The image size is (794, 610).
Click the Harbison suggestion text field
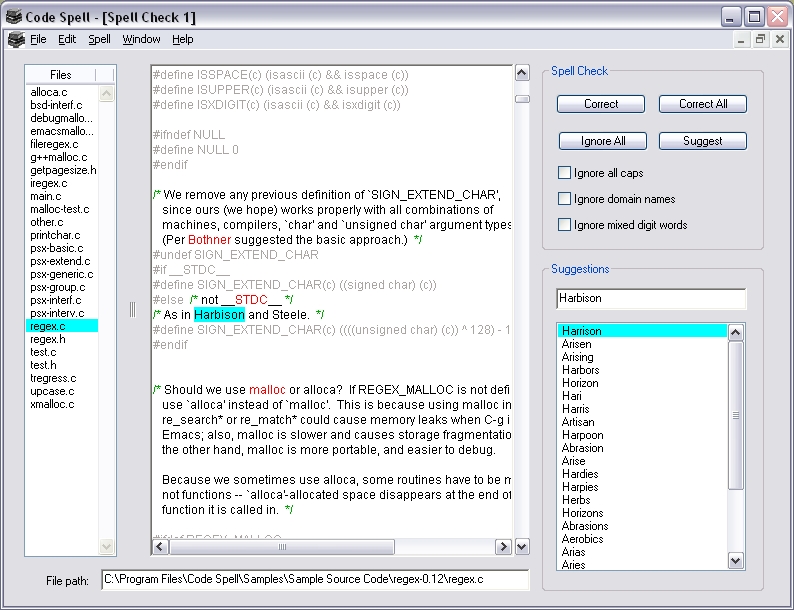(x=651, y=298)
